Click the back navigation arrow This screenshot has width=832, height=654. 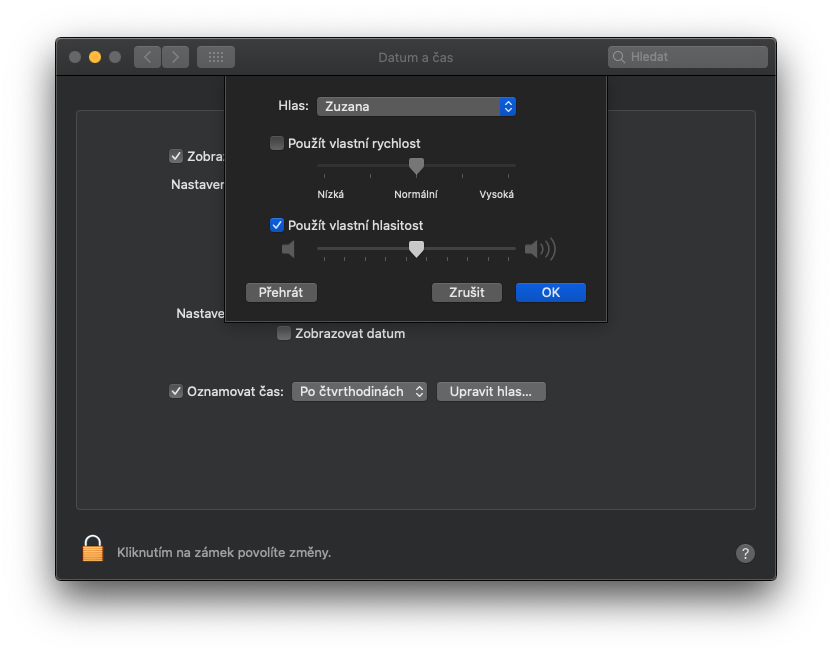[148, 57]
